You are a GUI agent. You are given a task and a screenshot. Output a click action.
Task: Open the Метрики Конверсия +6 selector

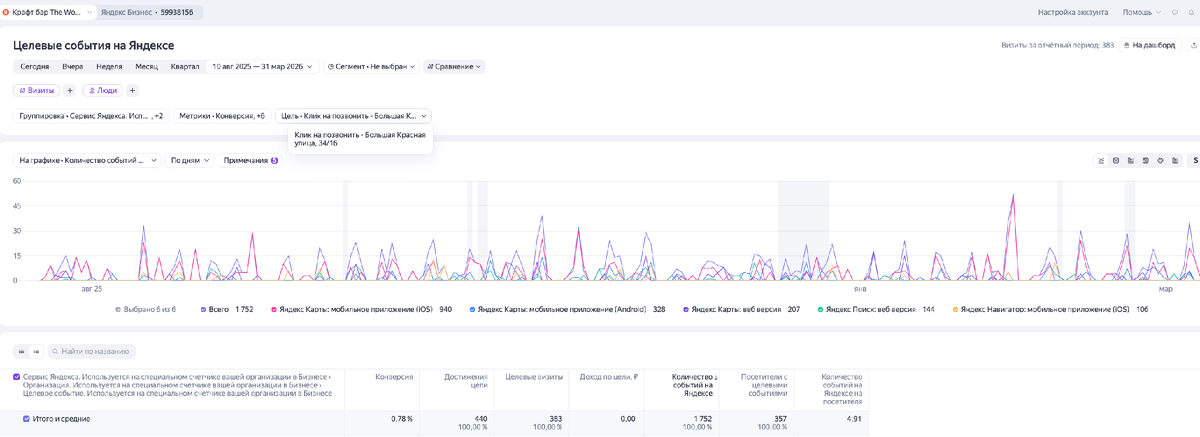pos(222,116)
